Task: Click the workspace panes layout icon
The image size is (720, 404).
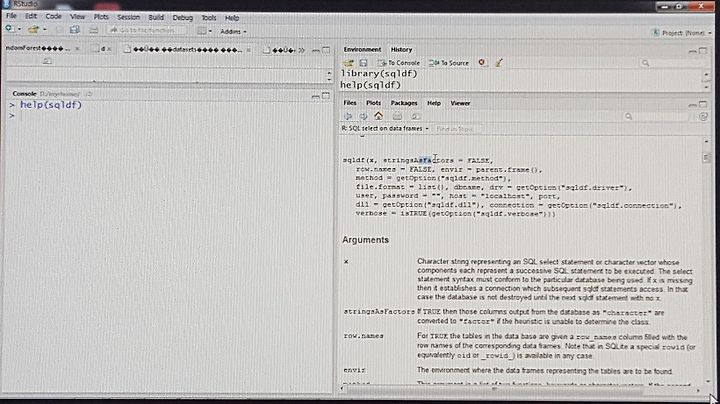Action: (202, 31)
